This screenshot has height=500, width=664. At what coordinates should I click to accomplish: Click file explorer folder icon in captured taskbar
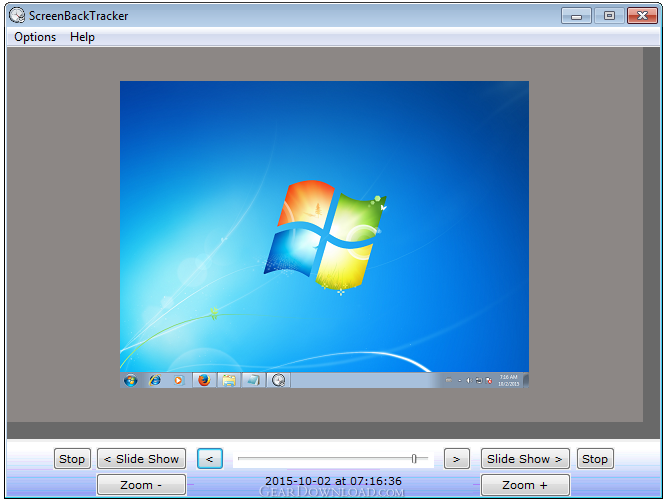[x=229, y=380]
